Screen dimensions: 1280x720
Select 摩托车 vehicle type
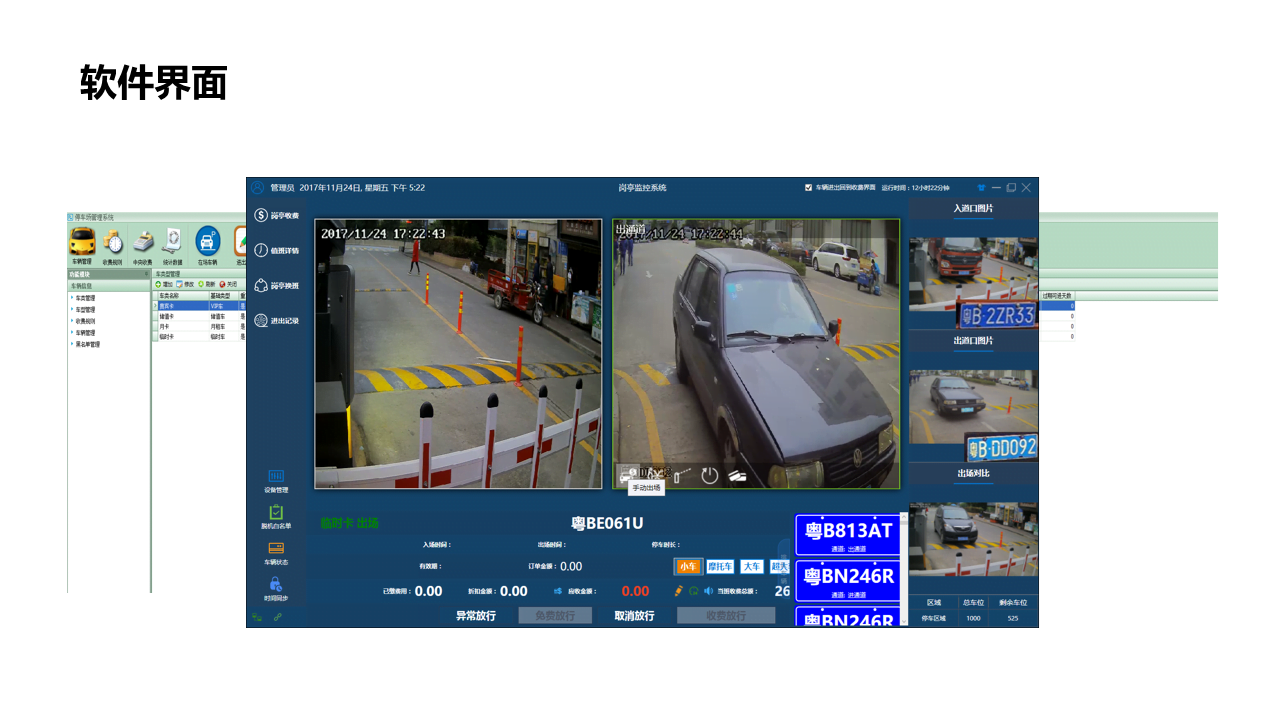point(720,566)
